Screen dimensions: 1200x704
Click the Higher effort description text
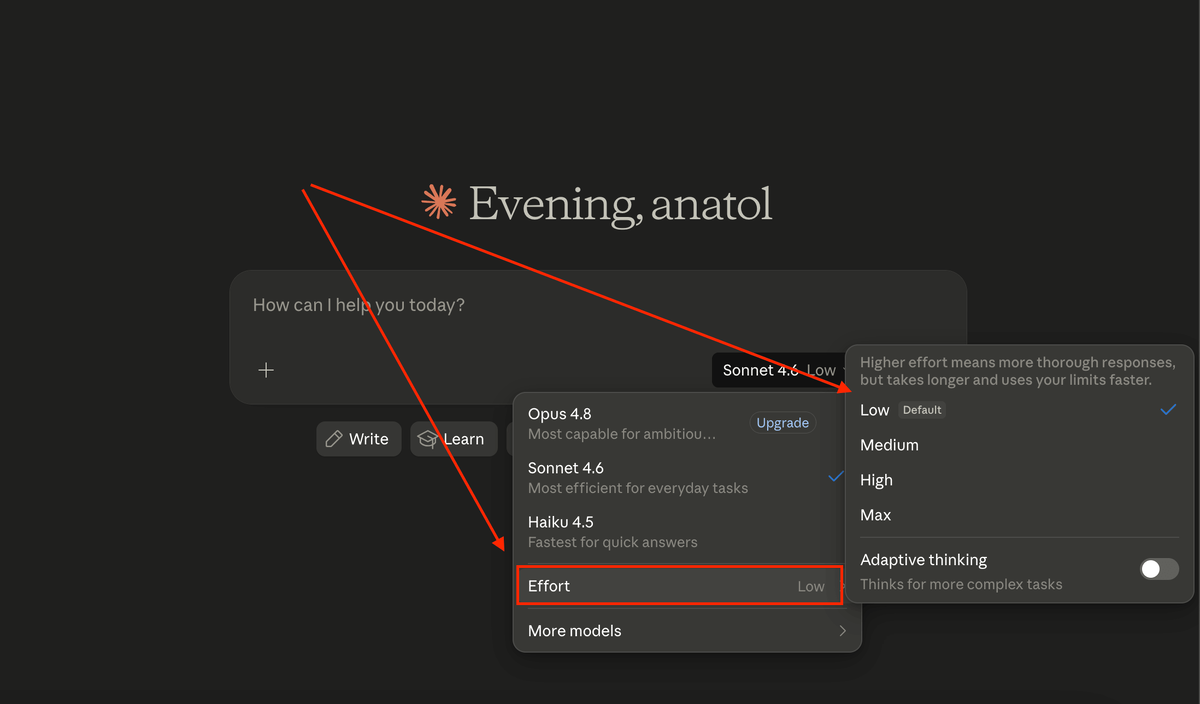coord(1018,371)
